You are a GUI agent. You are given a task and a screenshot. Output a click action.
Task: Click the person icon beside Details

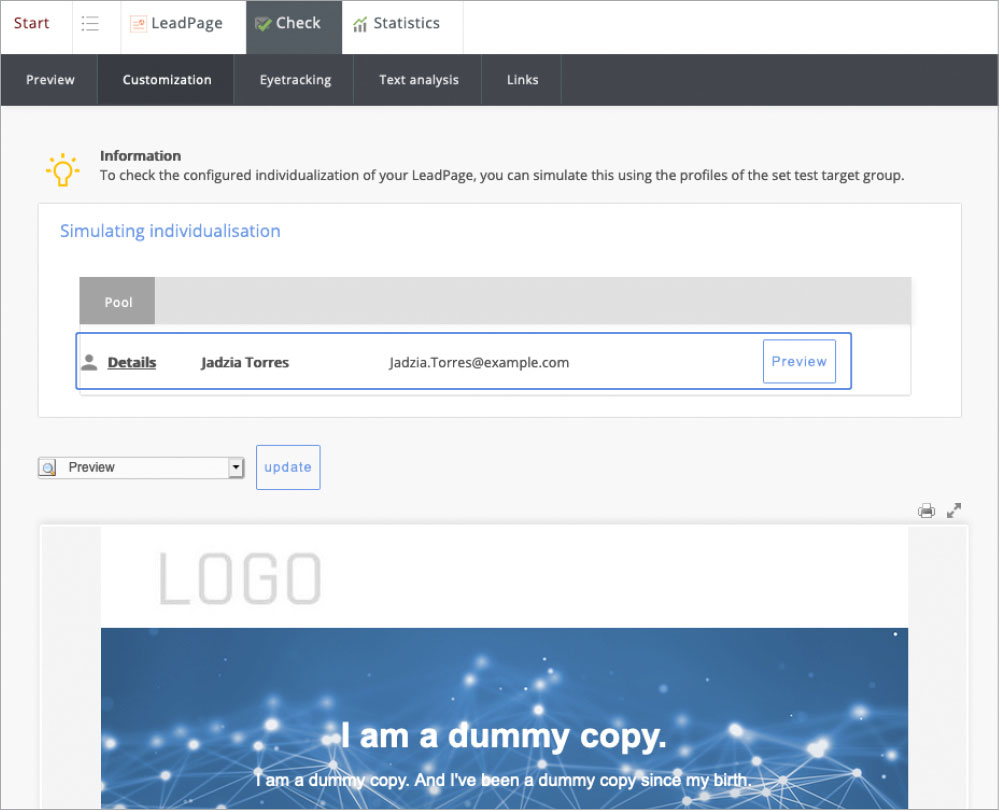[x=89, y=362]
